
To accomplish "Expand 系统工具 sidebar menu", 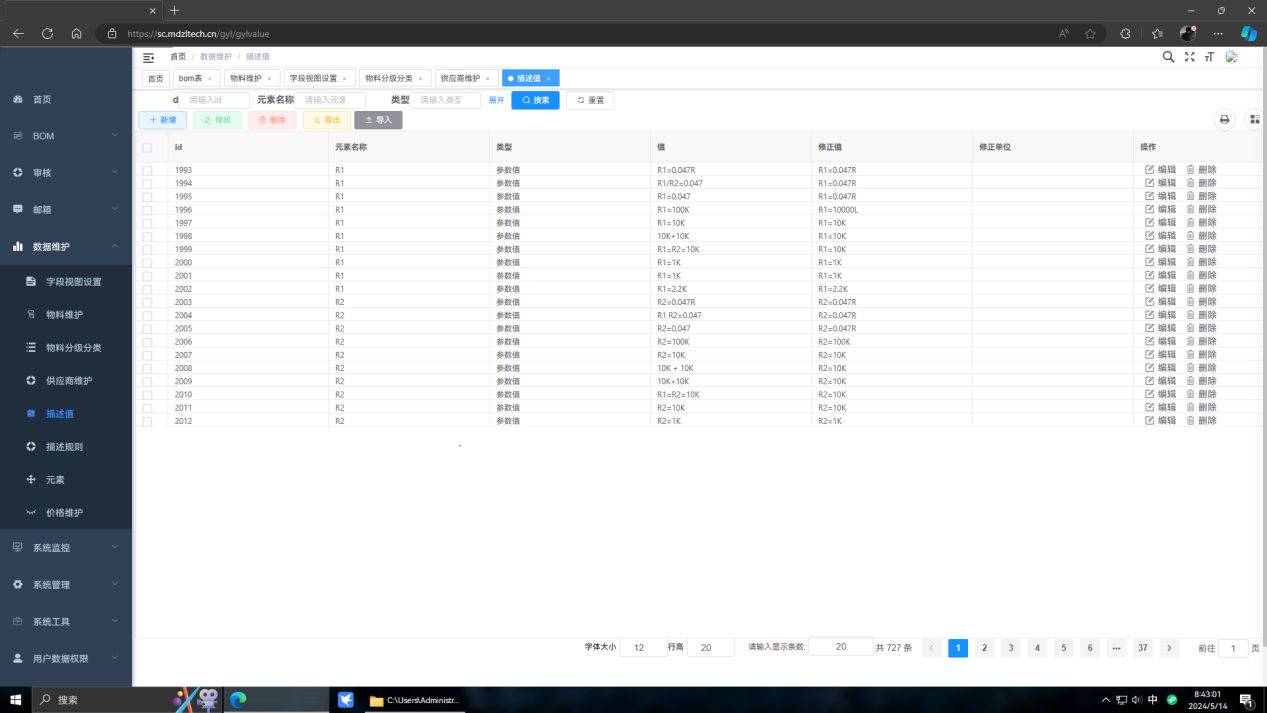I will coord(66,621).
